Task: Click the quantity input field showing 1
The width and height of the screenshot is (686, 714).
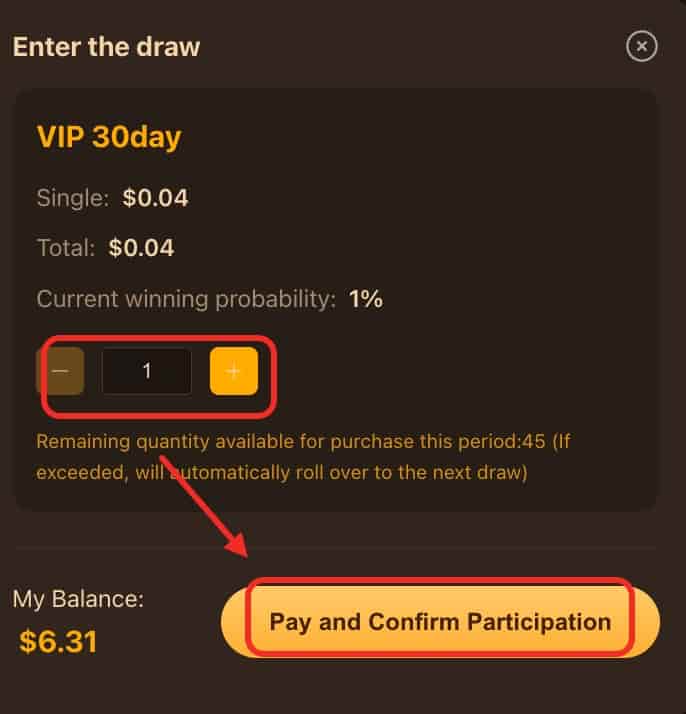Action: tap(146, 371)
